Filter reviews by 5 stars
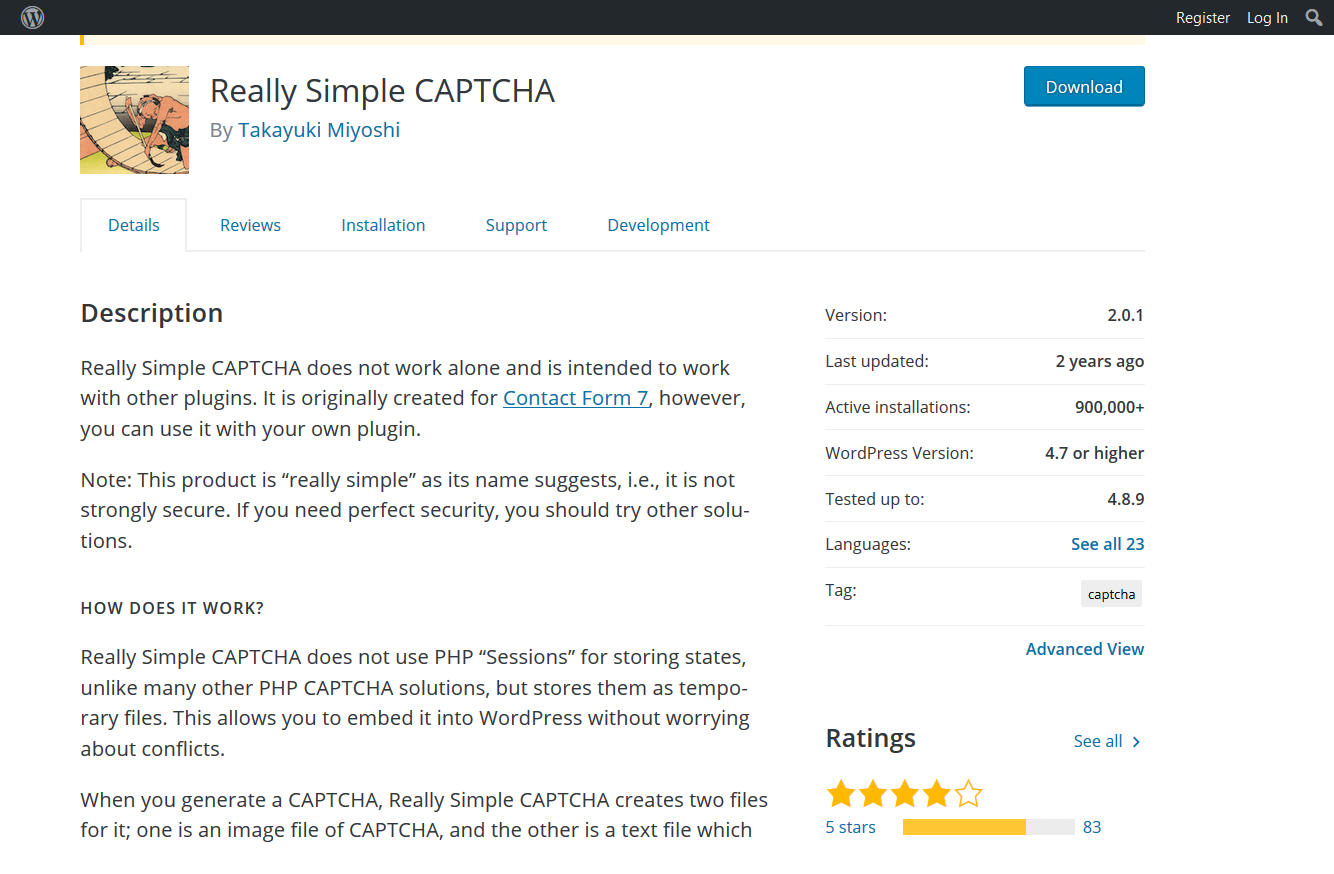Viewport: 1334px width, 874px height. [851, 827]
